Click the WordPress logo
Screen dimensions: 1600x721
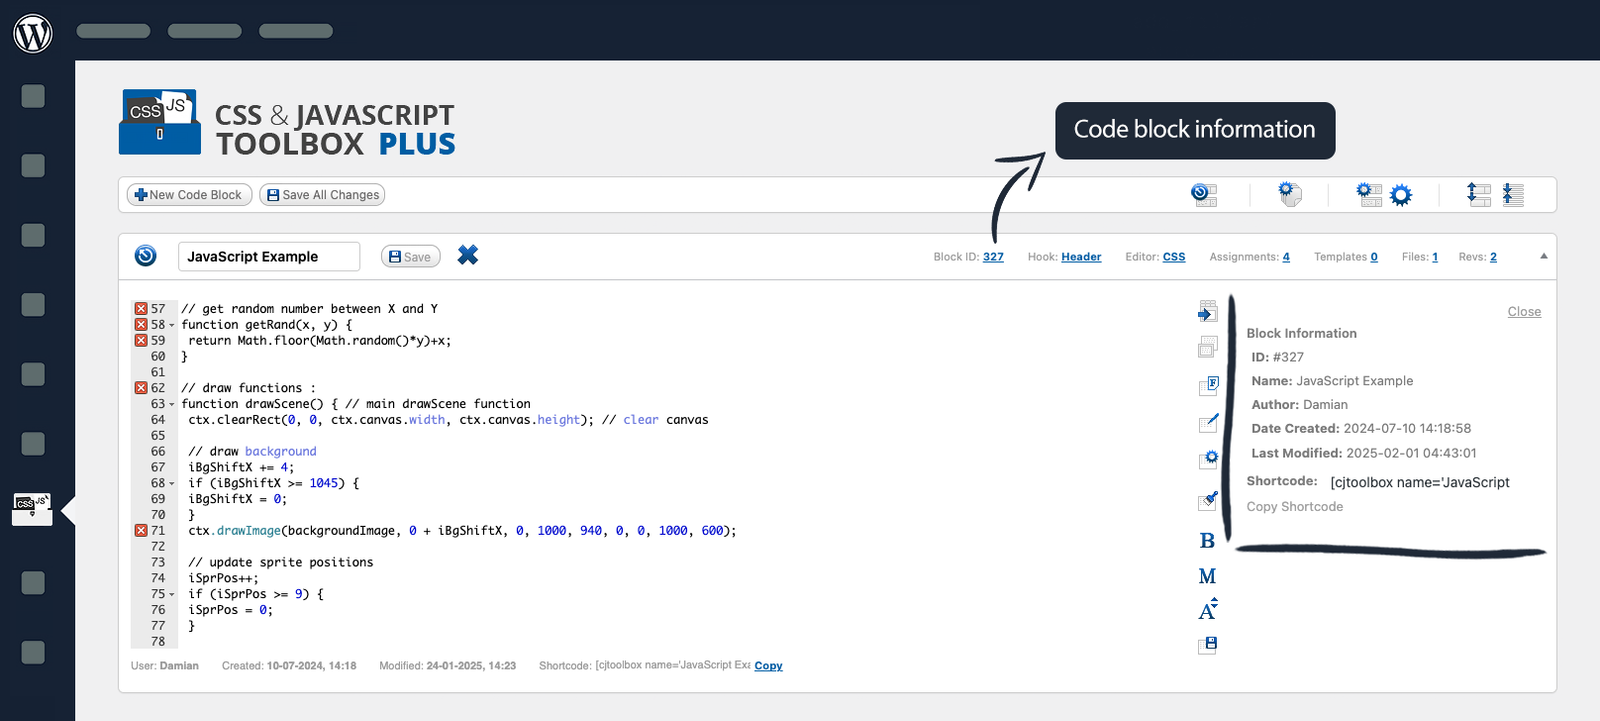[x=33, y=33]
